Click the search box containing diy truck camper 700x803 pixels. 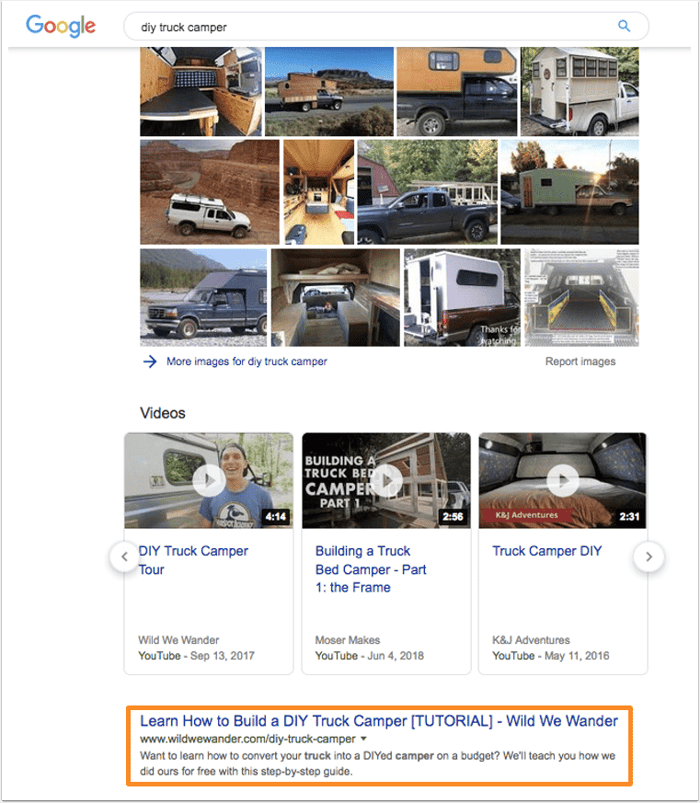point(386,27)
